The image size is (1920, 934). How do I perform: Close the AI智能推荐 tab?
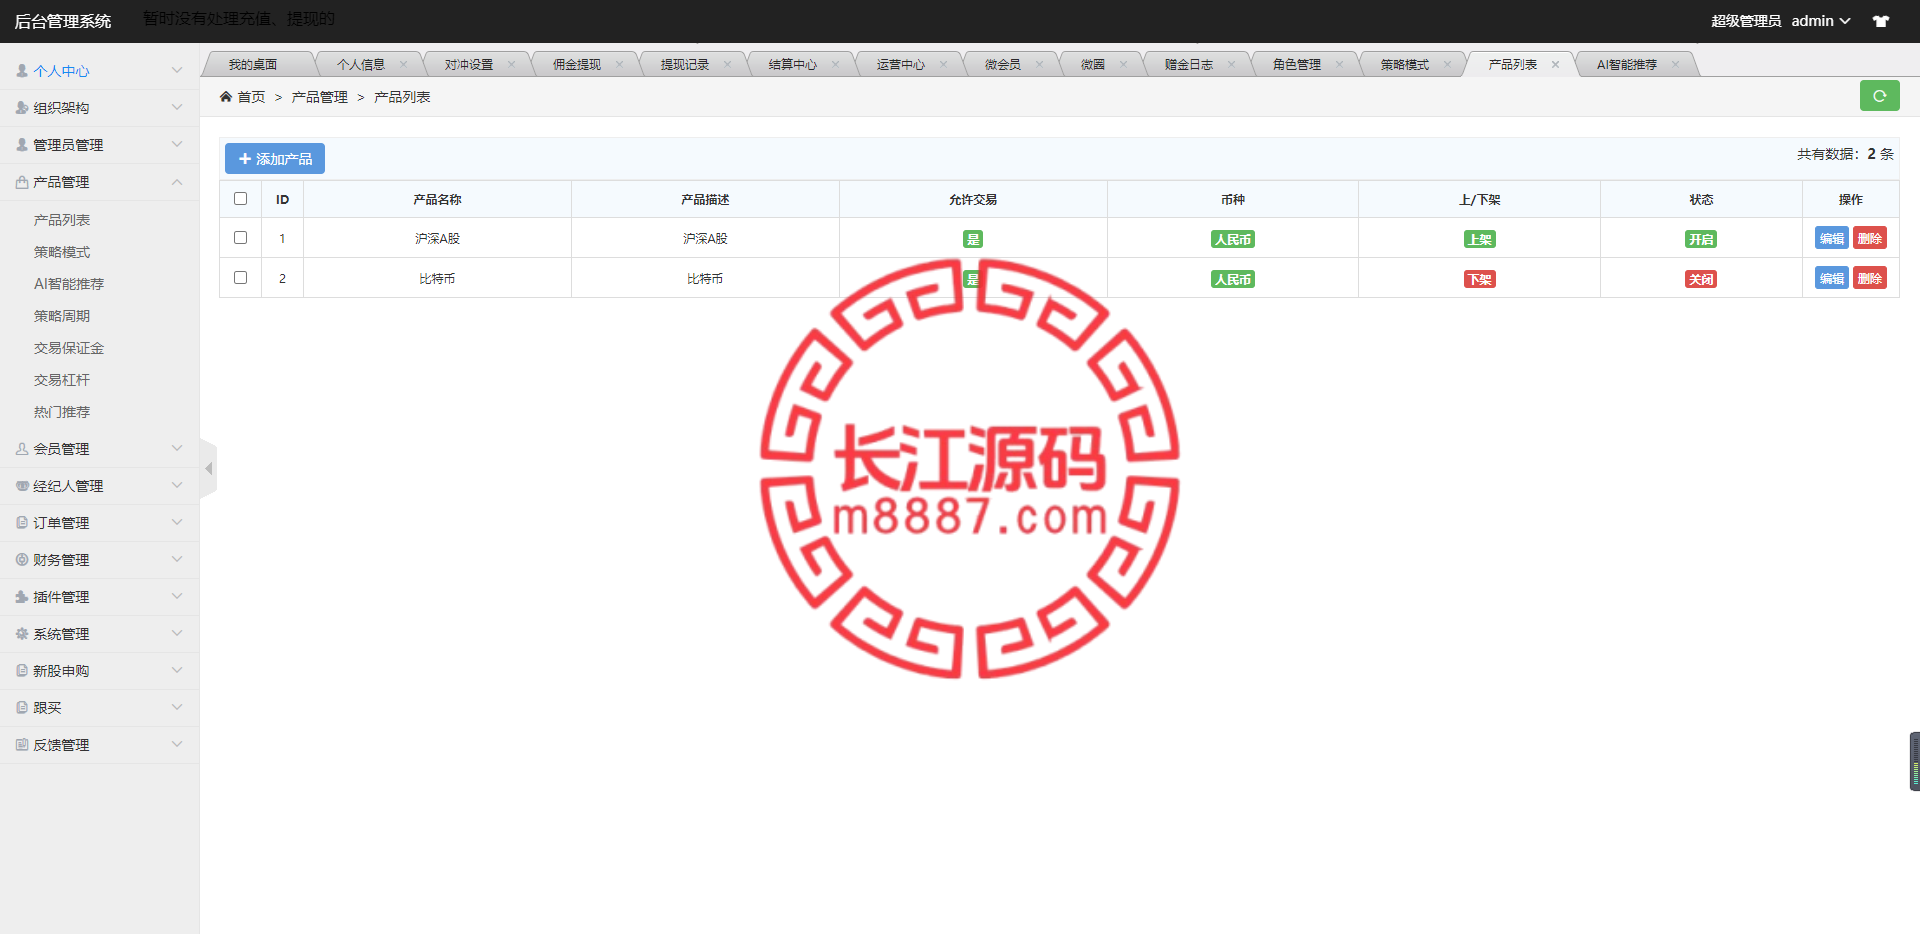1675,65
